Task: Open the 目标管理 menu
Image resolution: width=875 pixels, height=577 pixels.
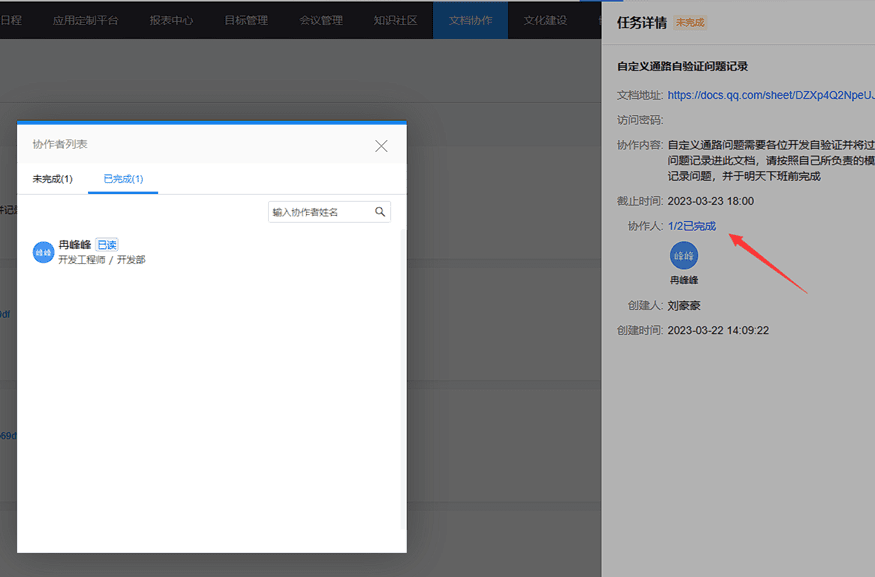Action: 246,21
